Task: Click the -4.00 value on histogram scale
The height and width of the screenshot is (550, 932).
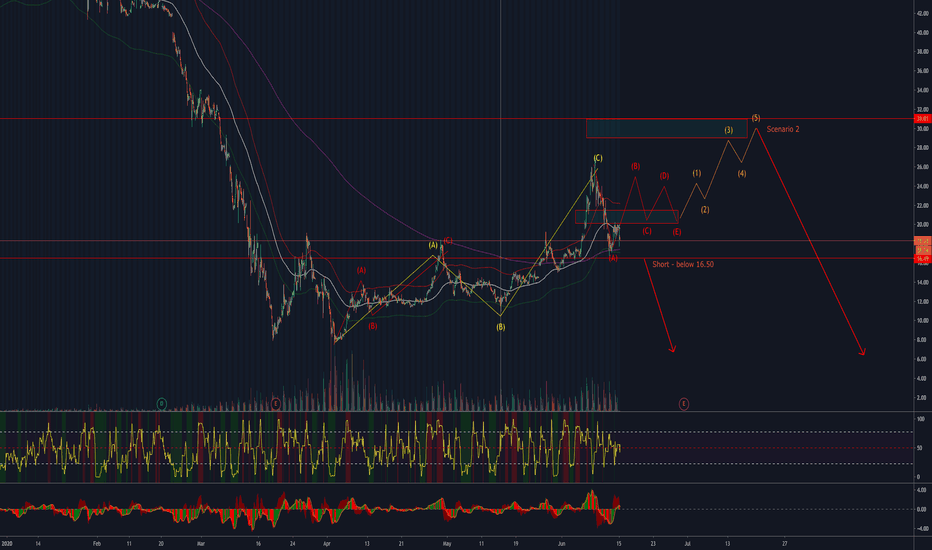Action: click(x=921, y=528)
